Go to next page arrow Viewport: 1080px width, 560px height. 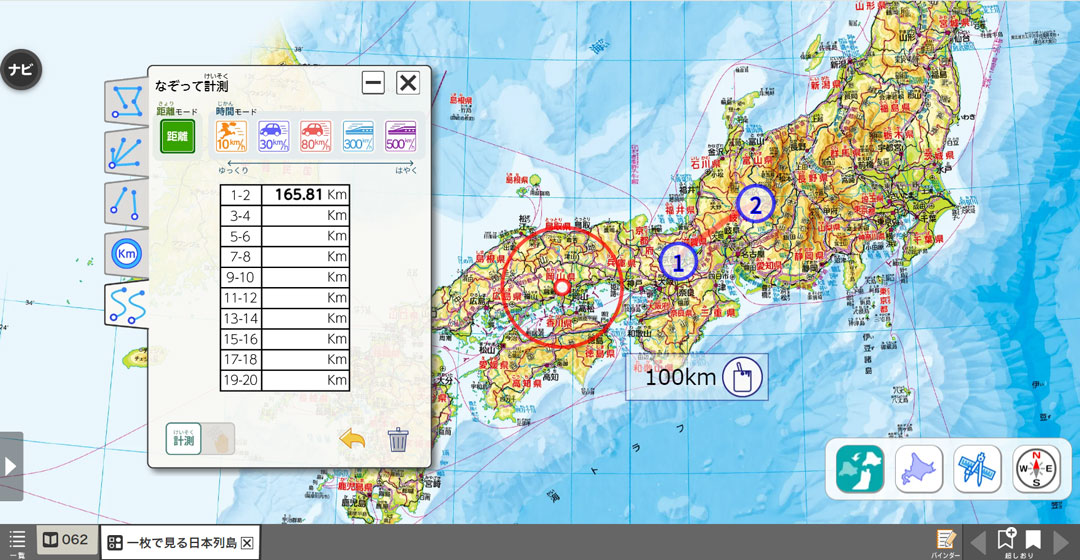1061,542
